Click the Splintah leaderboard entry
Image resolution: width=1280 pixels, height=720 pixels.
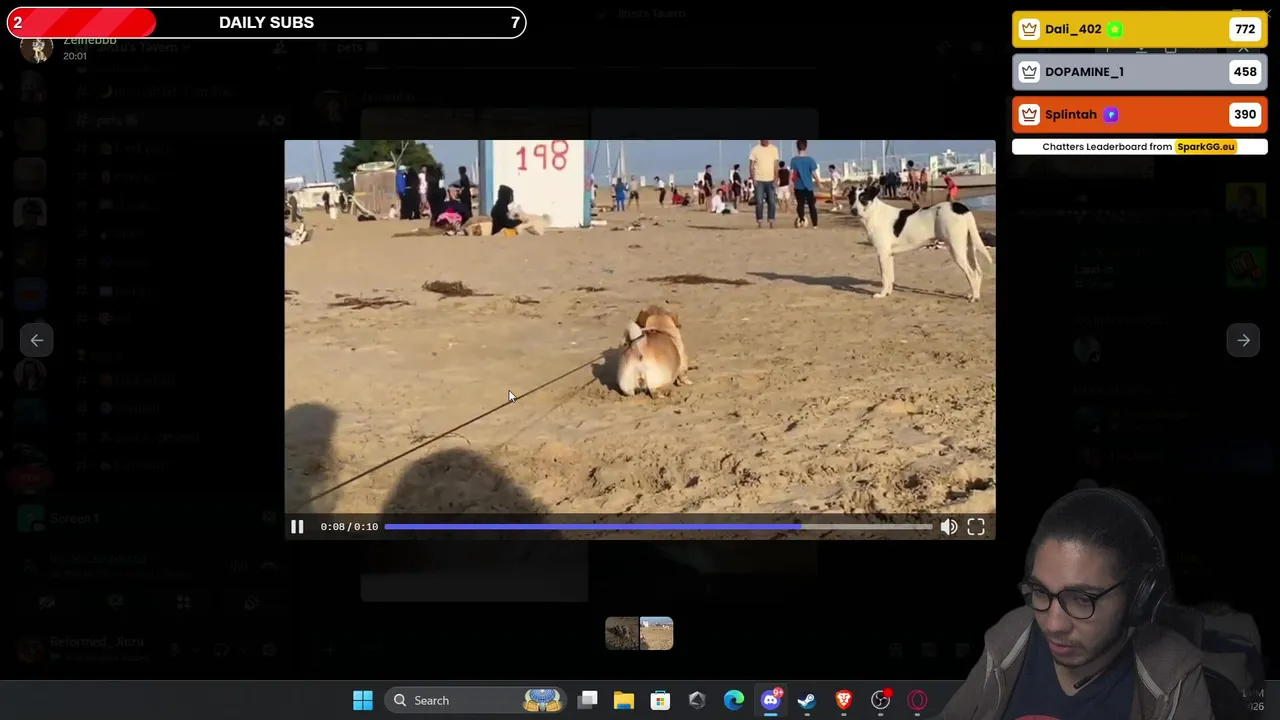pyautogui.click(x=1139, y=114)
